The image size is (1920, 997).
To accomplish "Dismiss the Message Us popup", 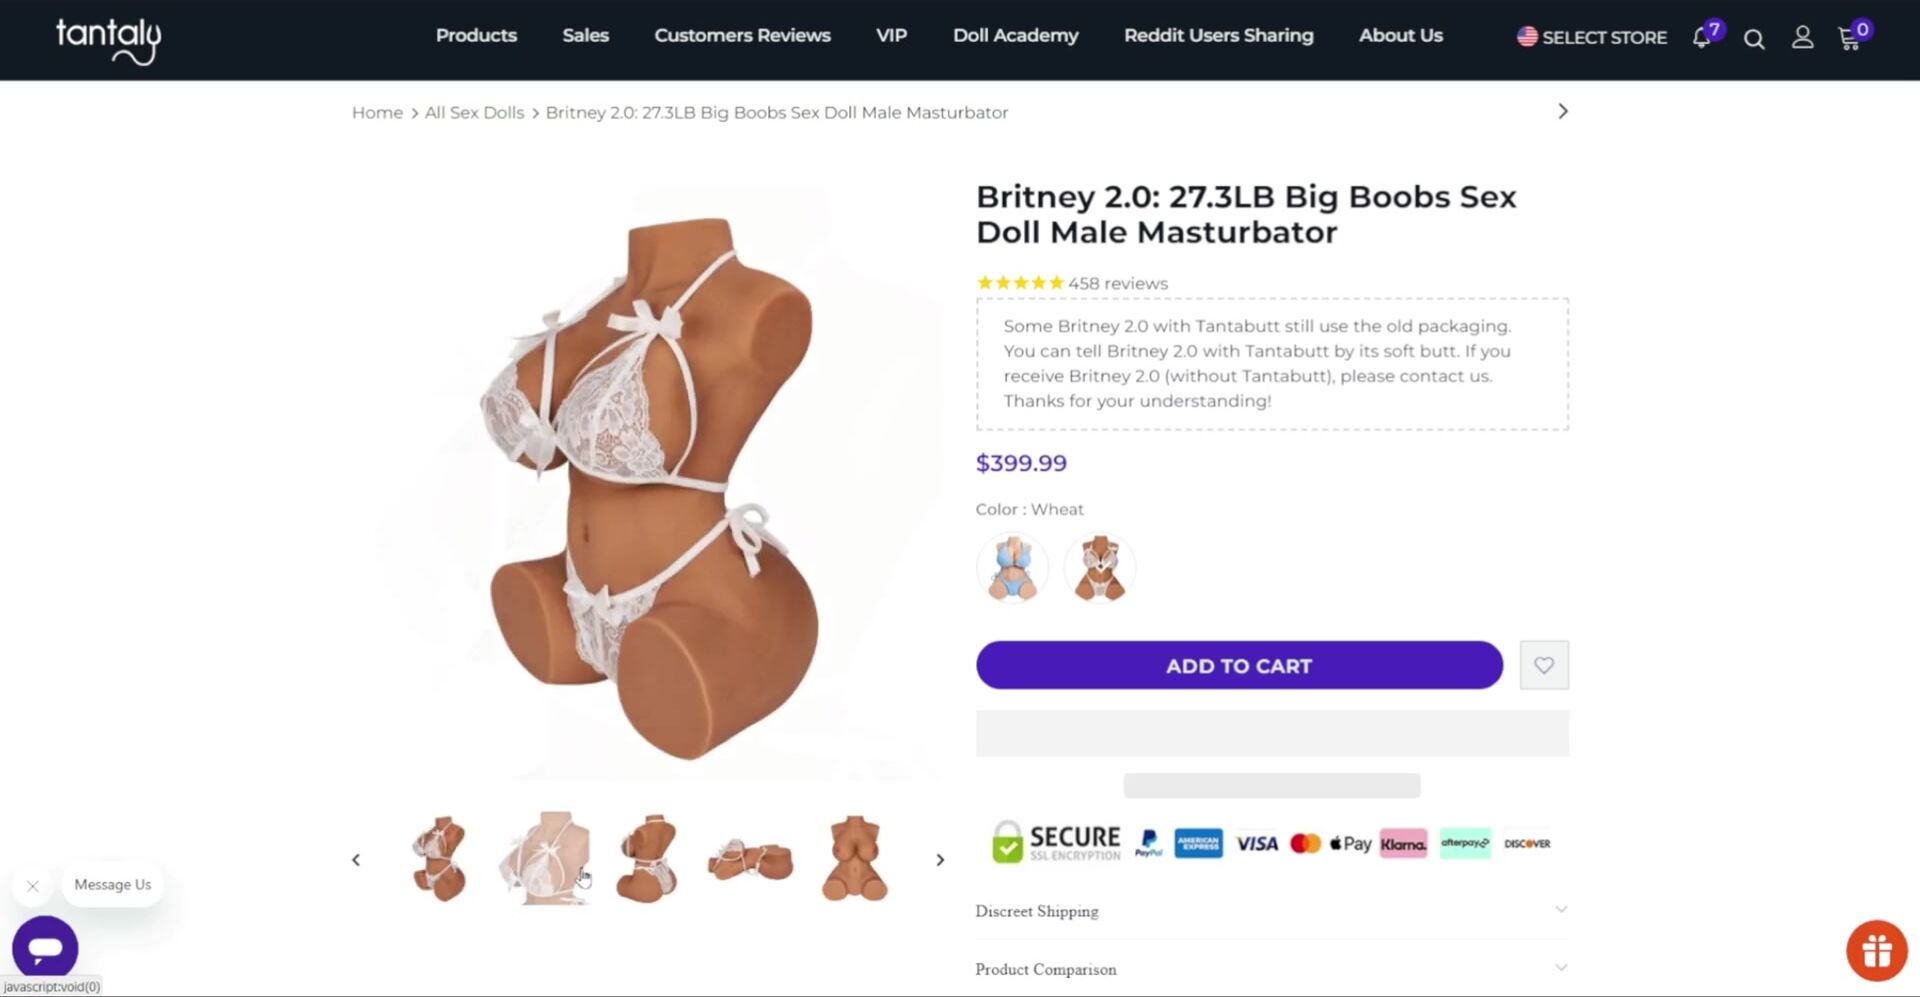I will (x=33, y=886).
